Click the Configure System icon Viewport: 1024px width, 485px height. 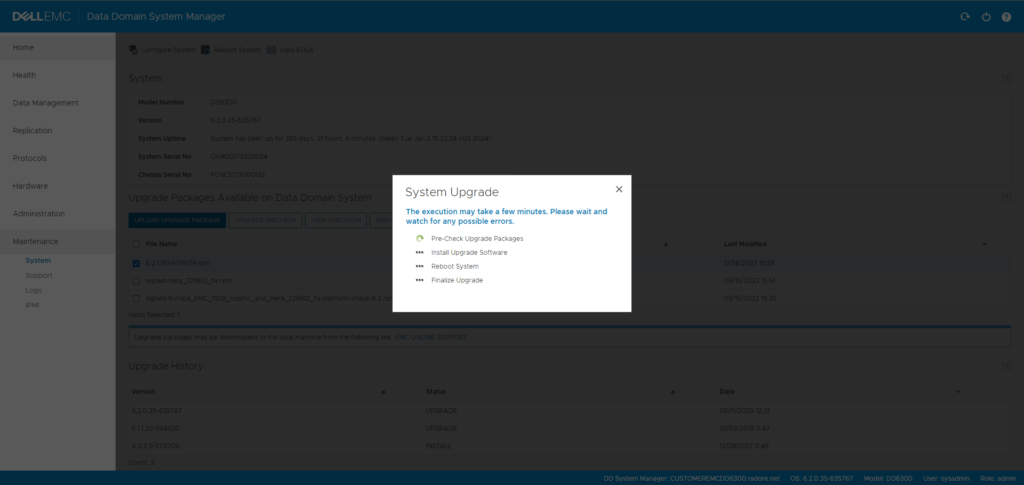pos(134,50)
